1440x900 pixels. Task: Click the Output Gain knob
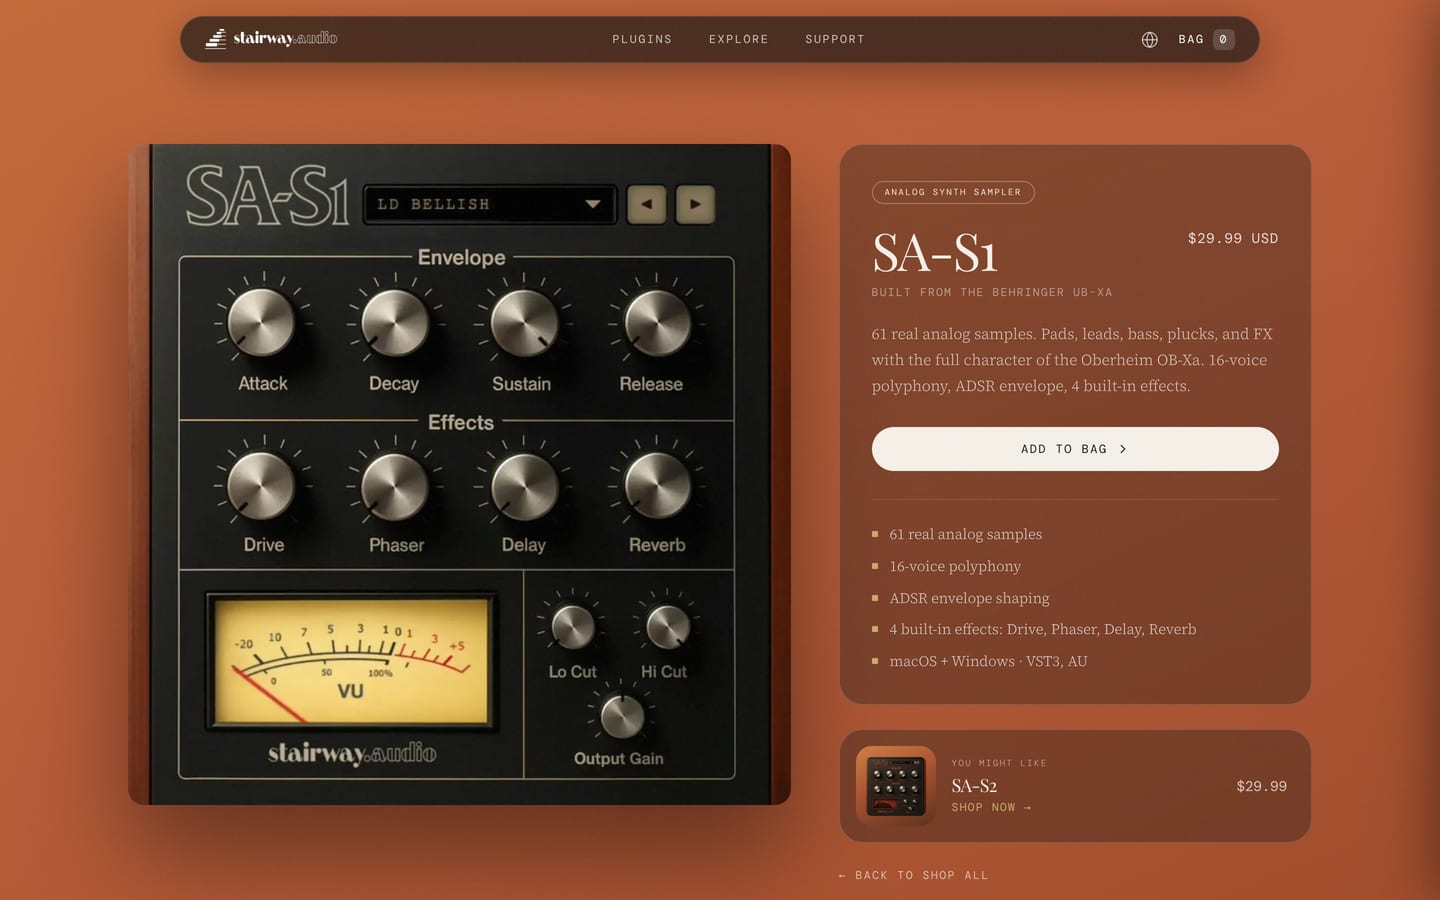pos(622,716)
